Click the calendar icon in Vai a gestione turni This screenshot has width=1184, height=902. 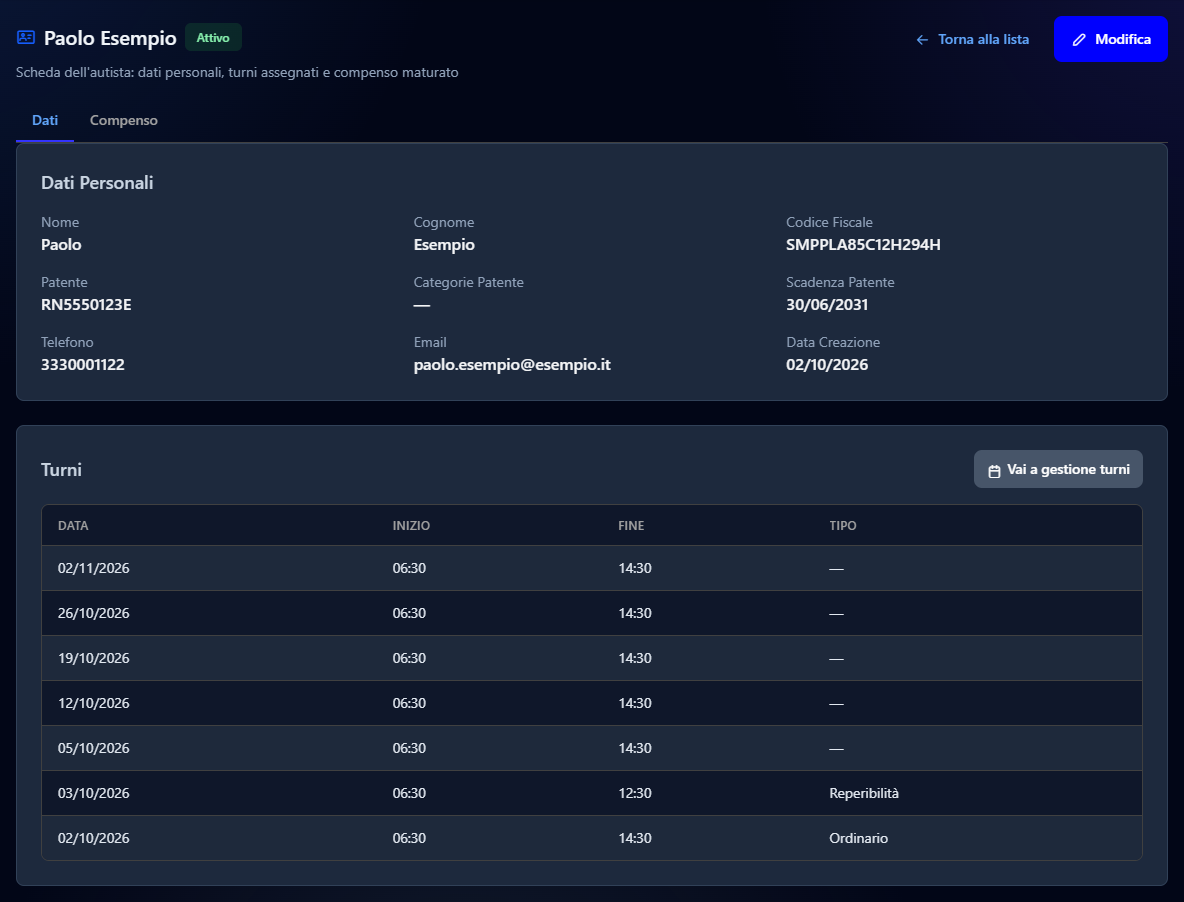994,470
